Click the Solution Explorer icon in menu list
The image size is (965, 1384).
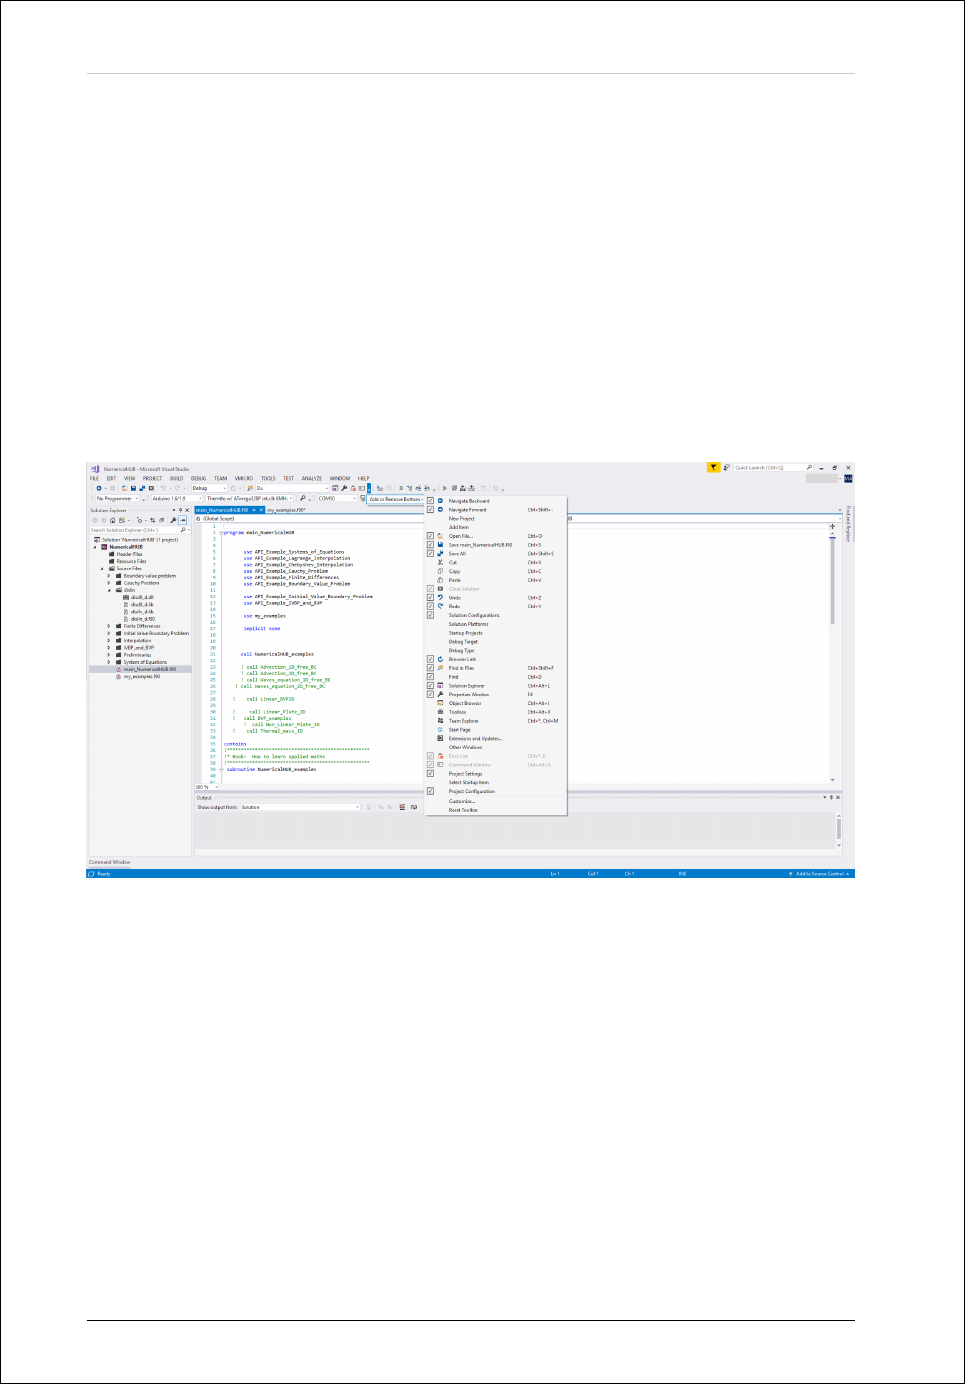point(440,685)
